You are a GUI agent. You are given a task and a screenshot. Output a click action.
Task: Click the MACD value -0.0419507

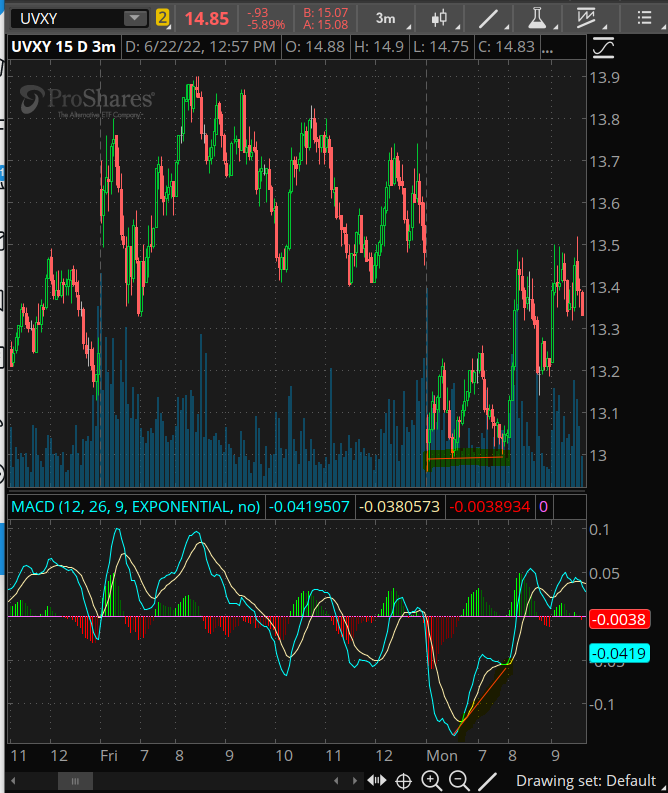click(308, 507)
